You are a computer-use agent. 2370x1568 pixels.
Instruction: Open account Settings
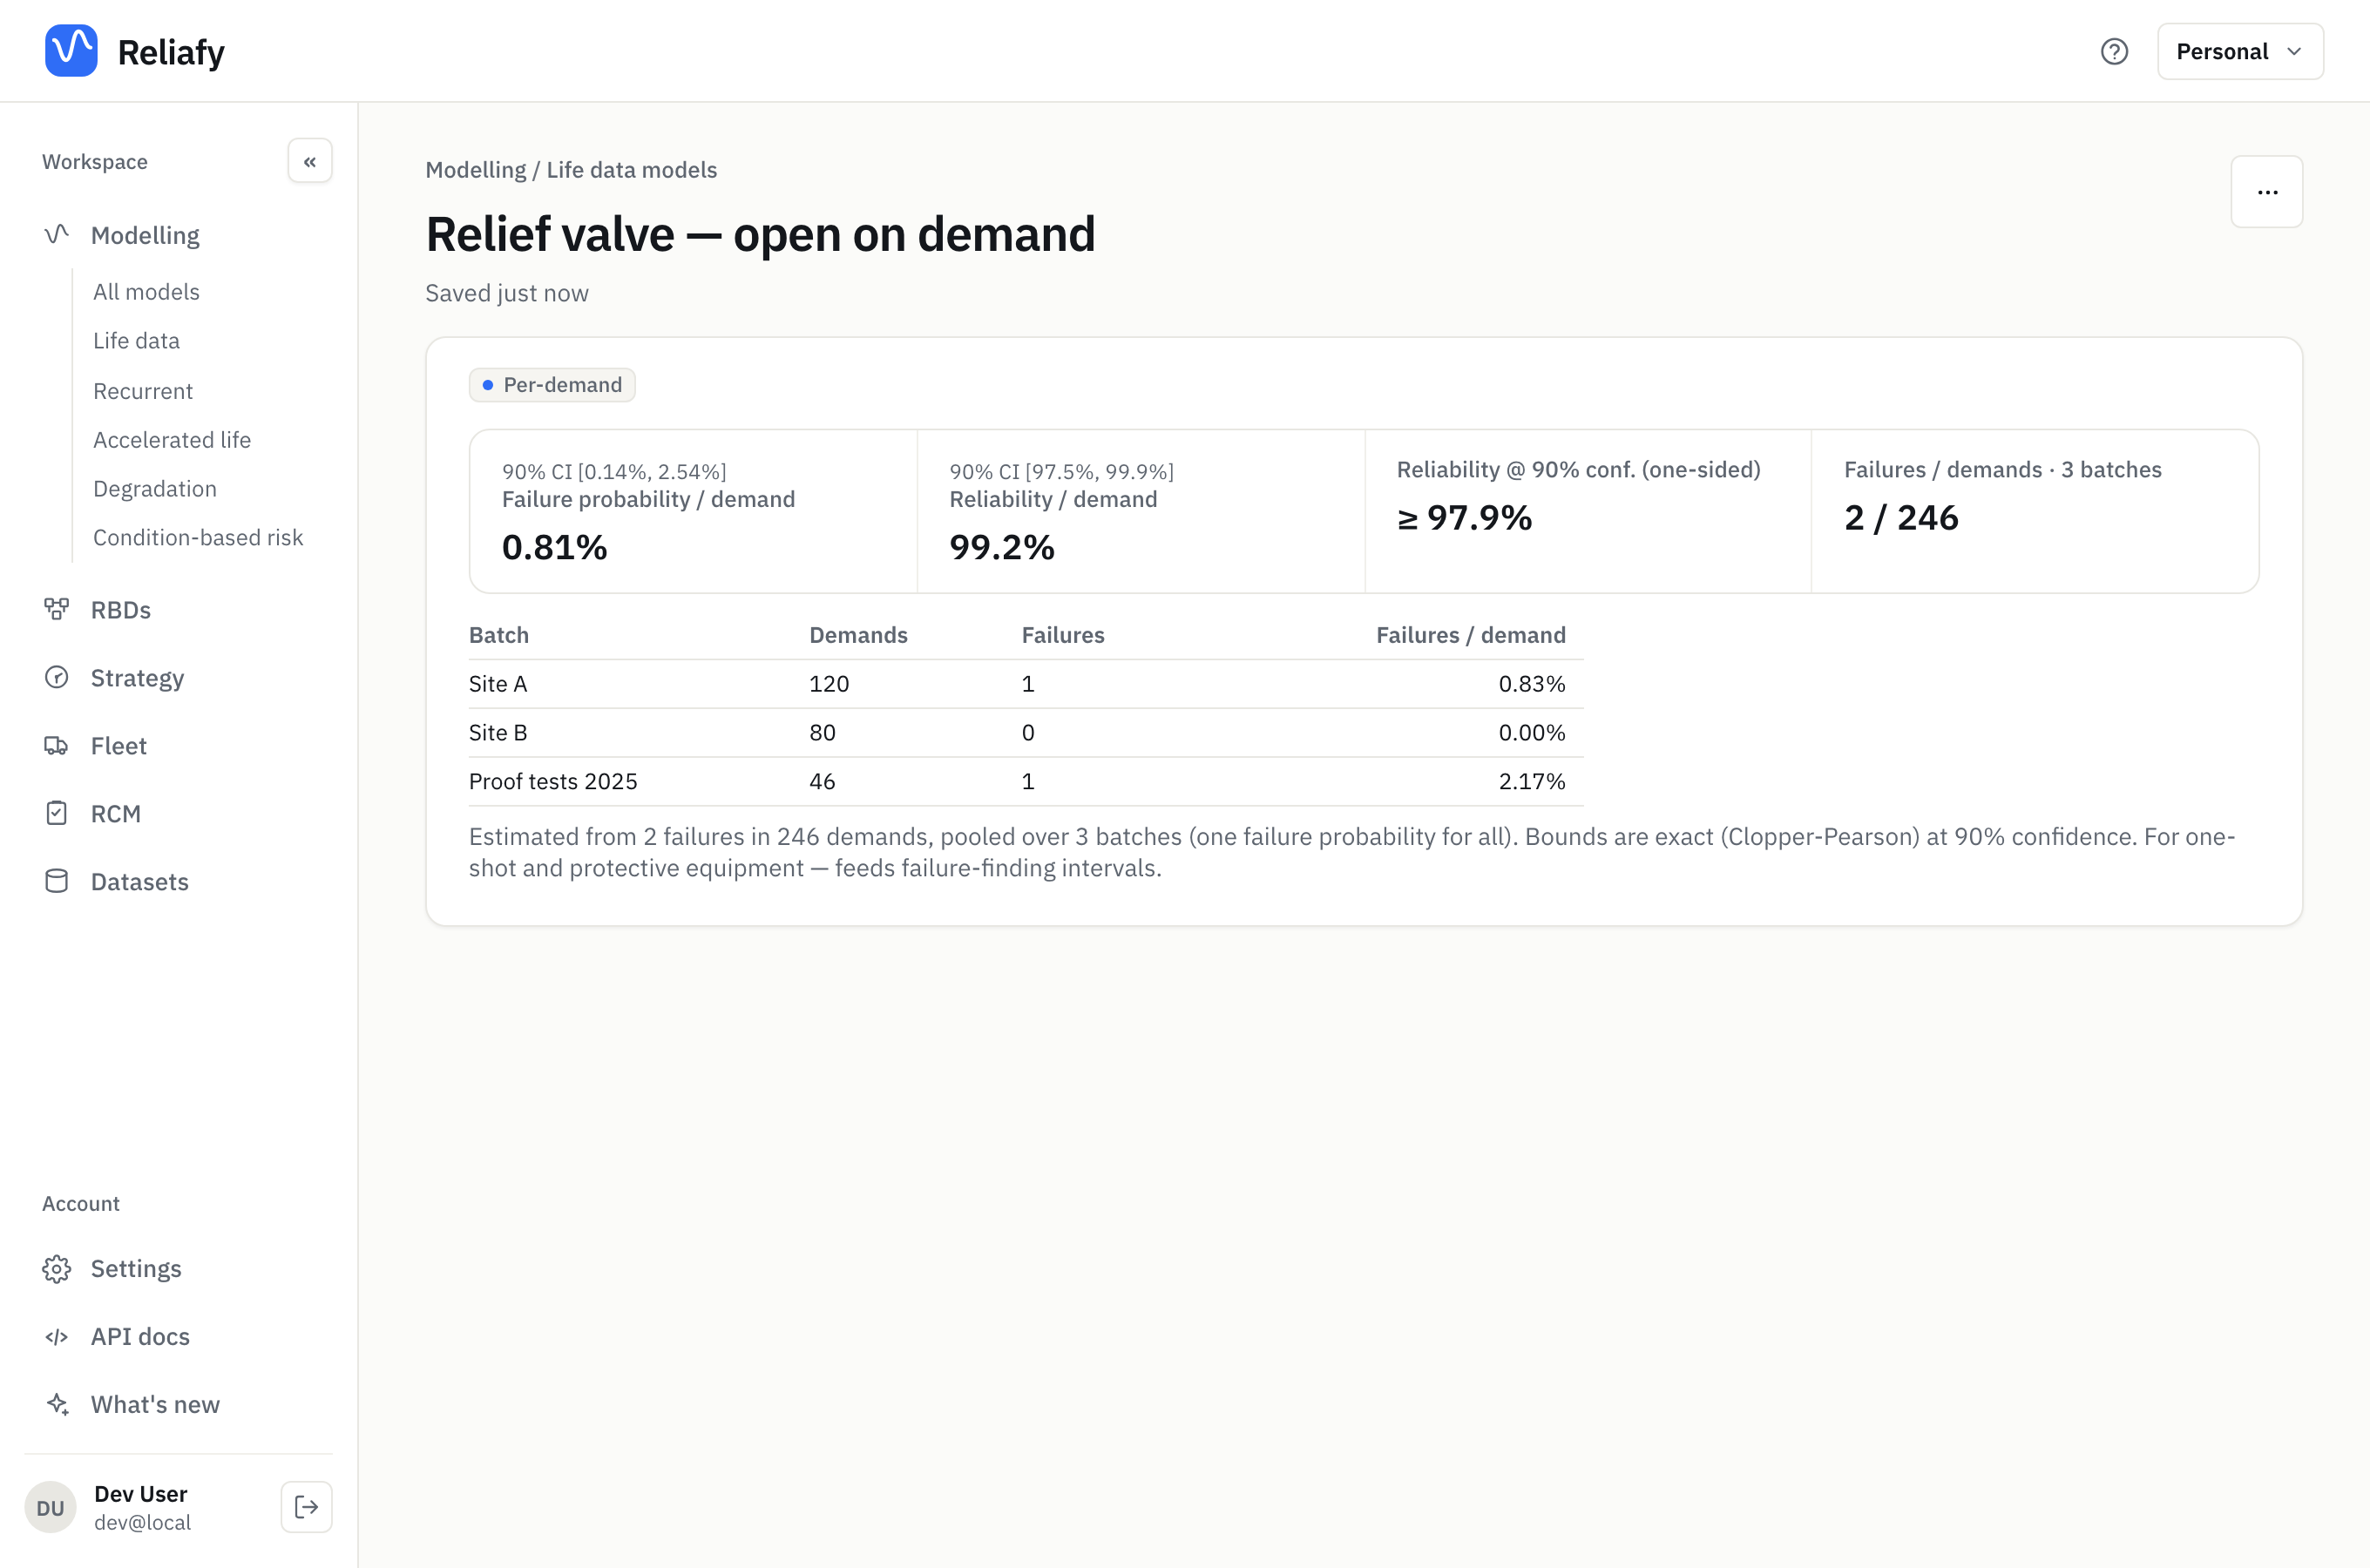click(136, 1268)
